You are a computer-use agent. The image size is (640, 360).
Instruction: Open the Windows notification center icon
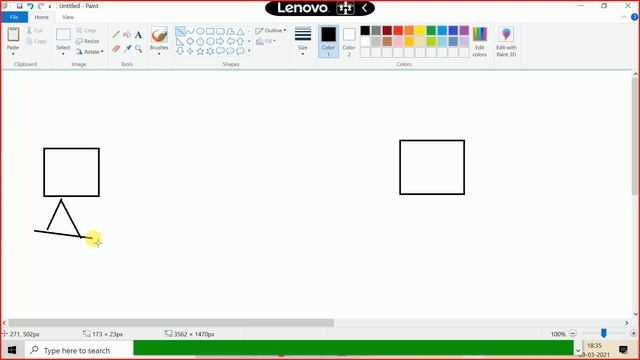coord(623,349)
